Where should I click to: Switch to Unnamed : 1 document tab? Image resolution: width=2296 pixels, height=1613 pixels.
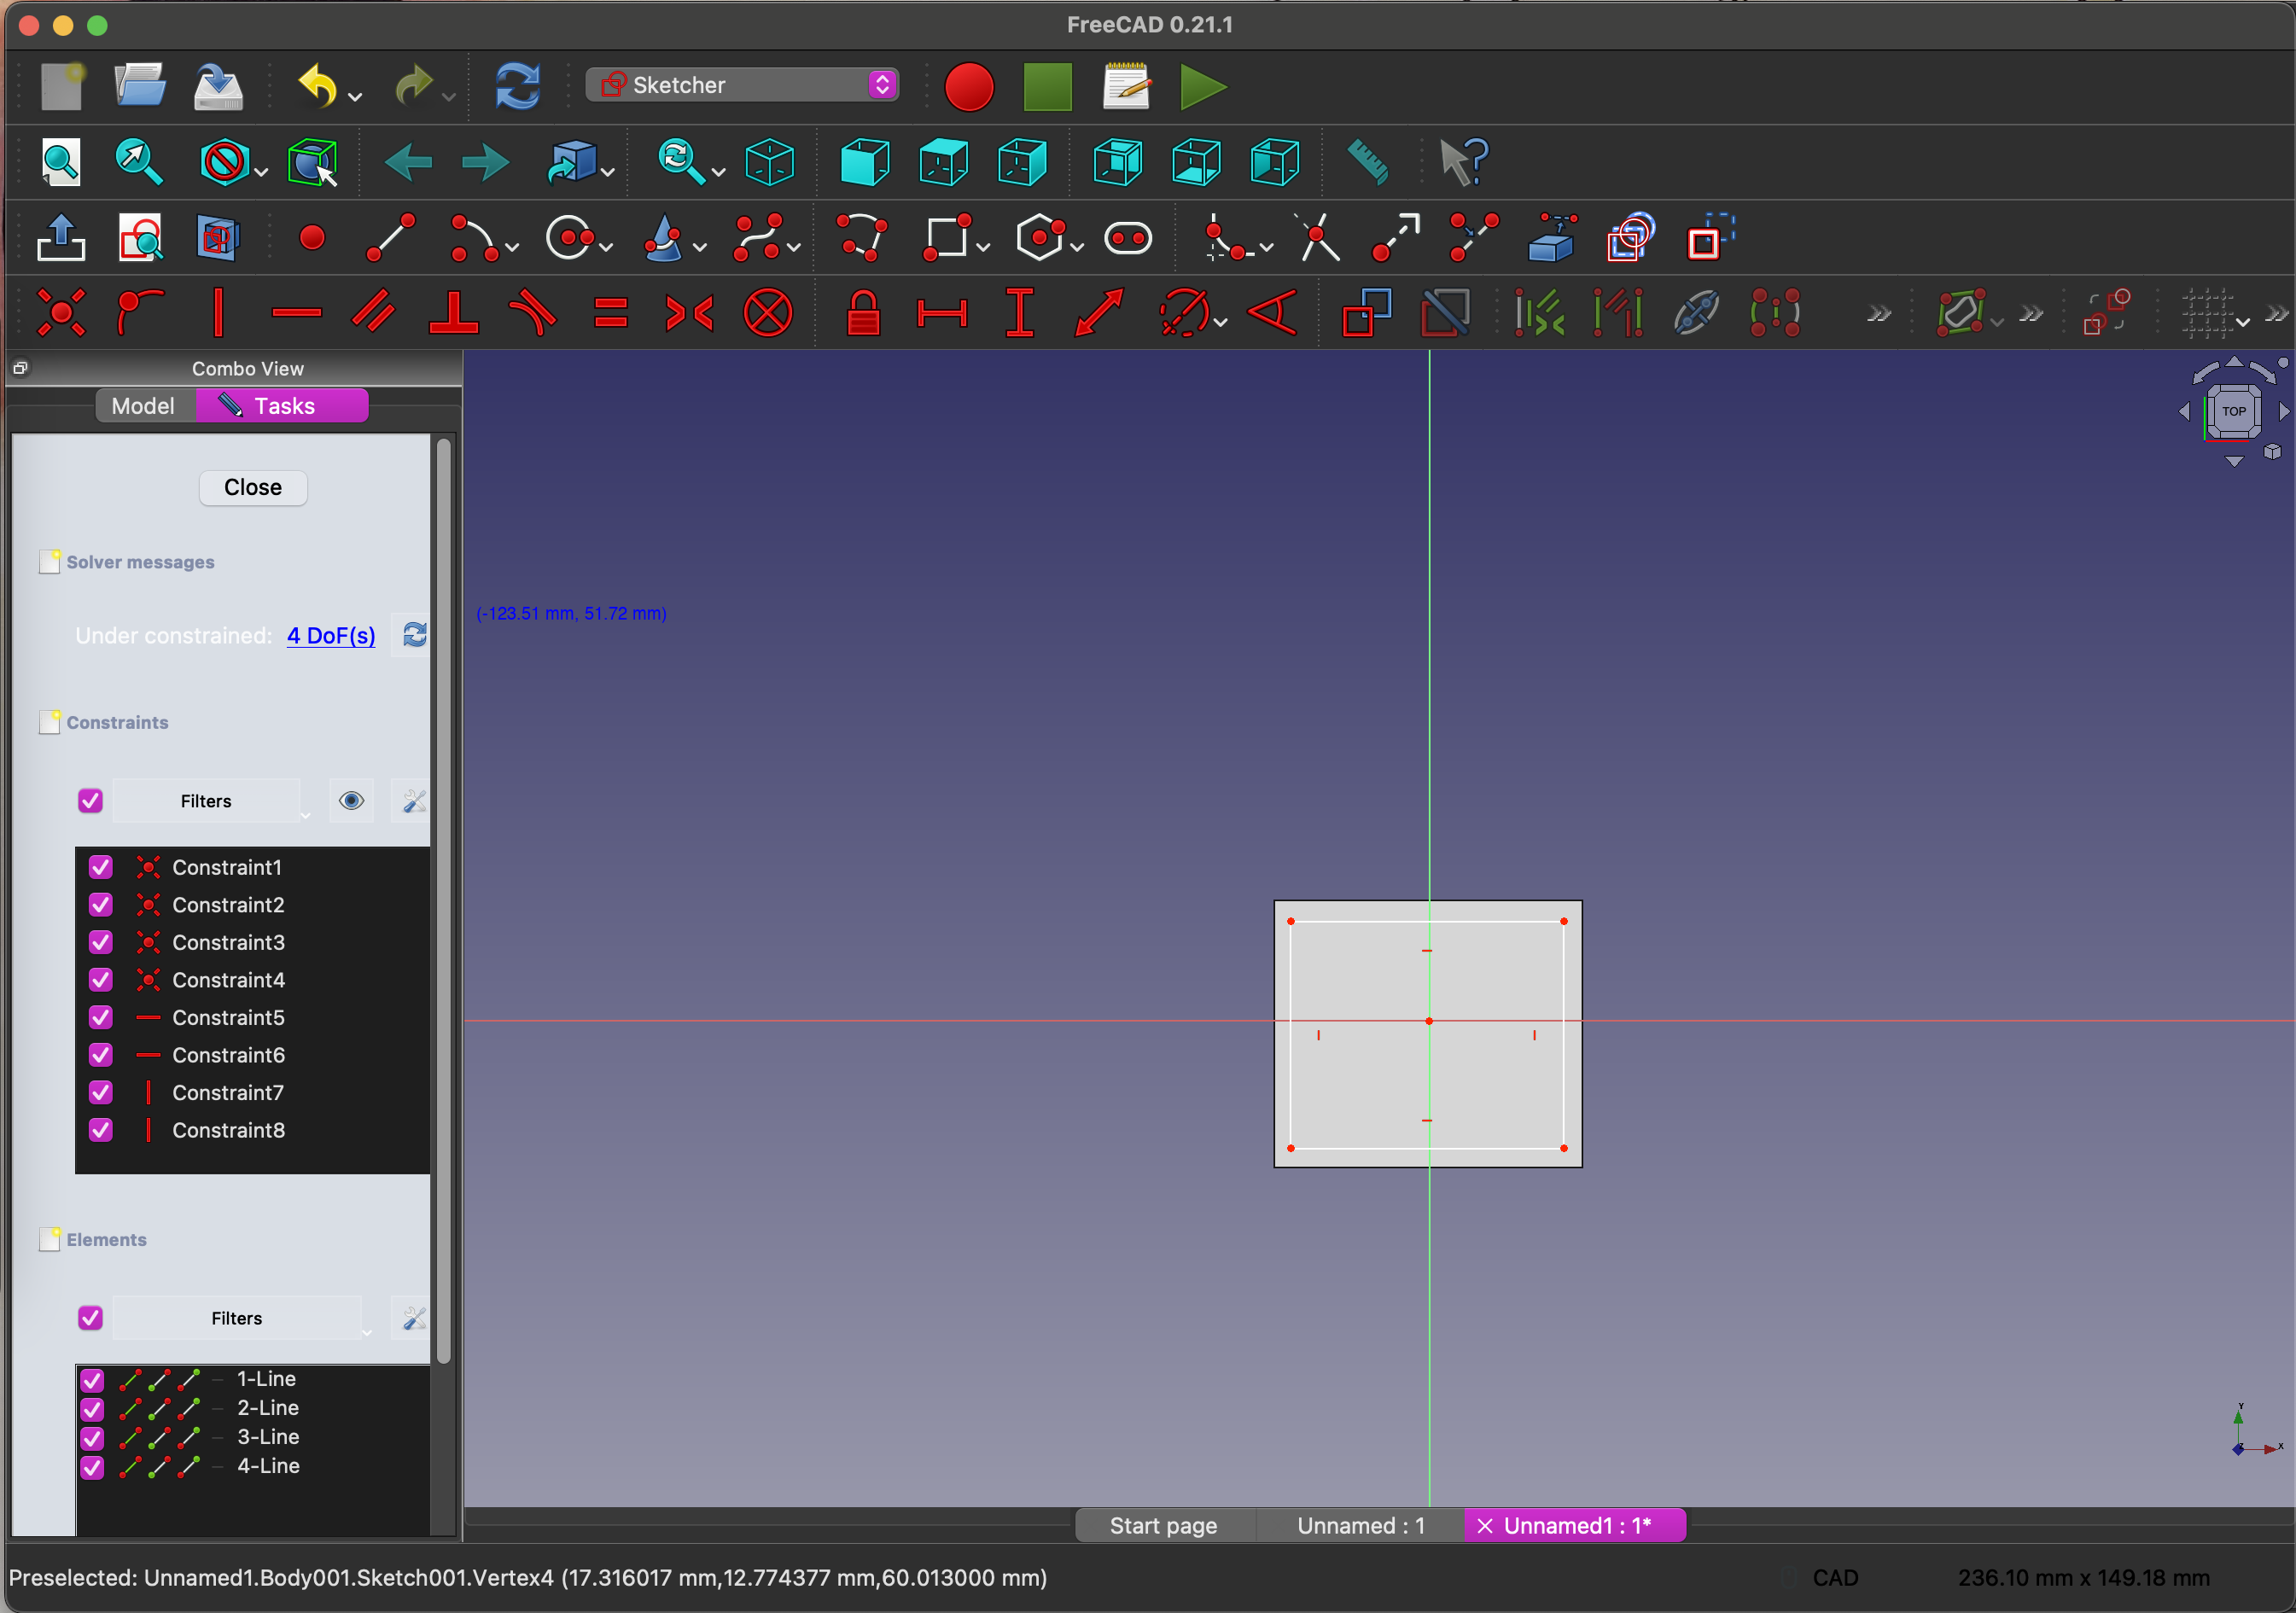click(1360, 1526)
